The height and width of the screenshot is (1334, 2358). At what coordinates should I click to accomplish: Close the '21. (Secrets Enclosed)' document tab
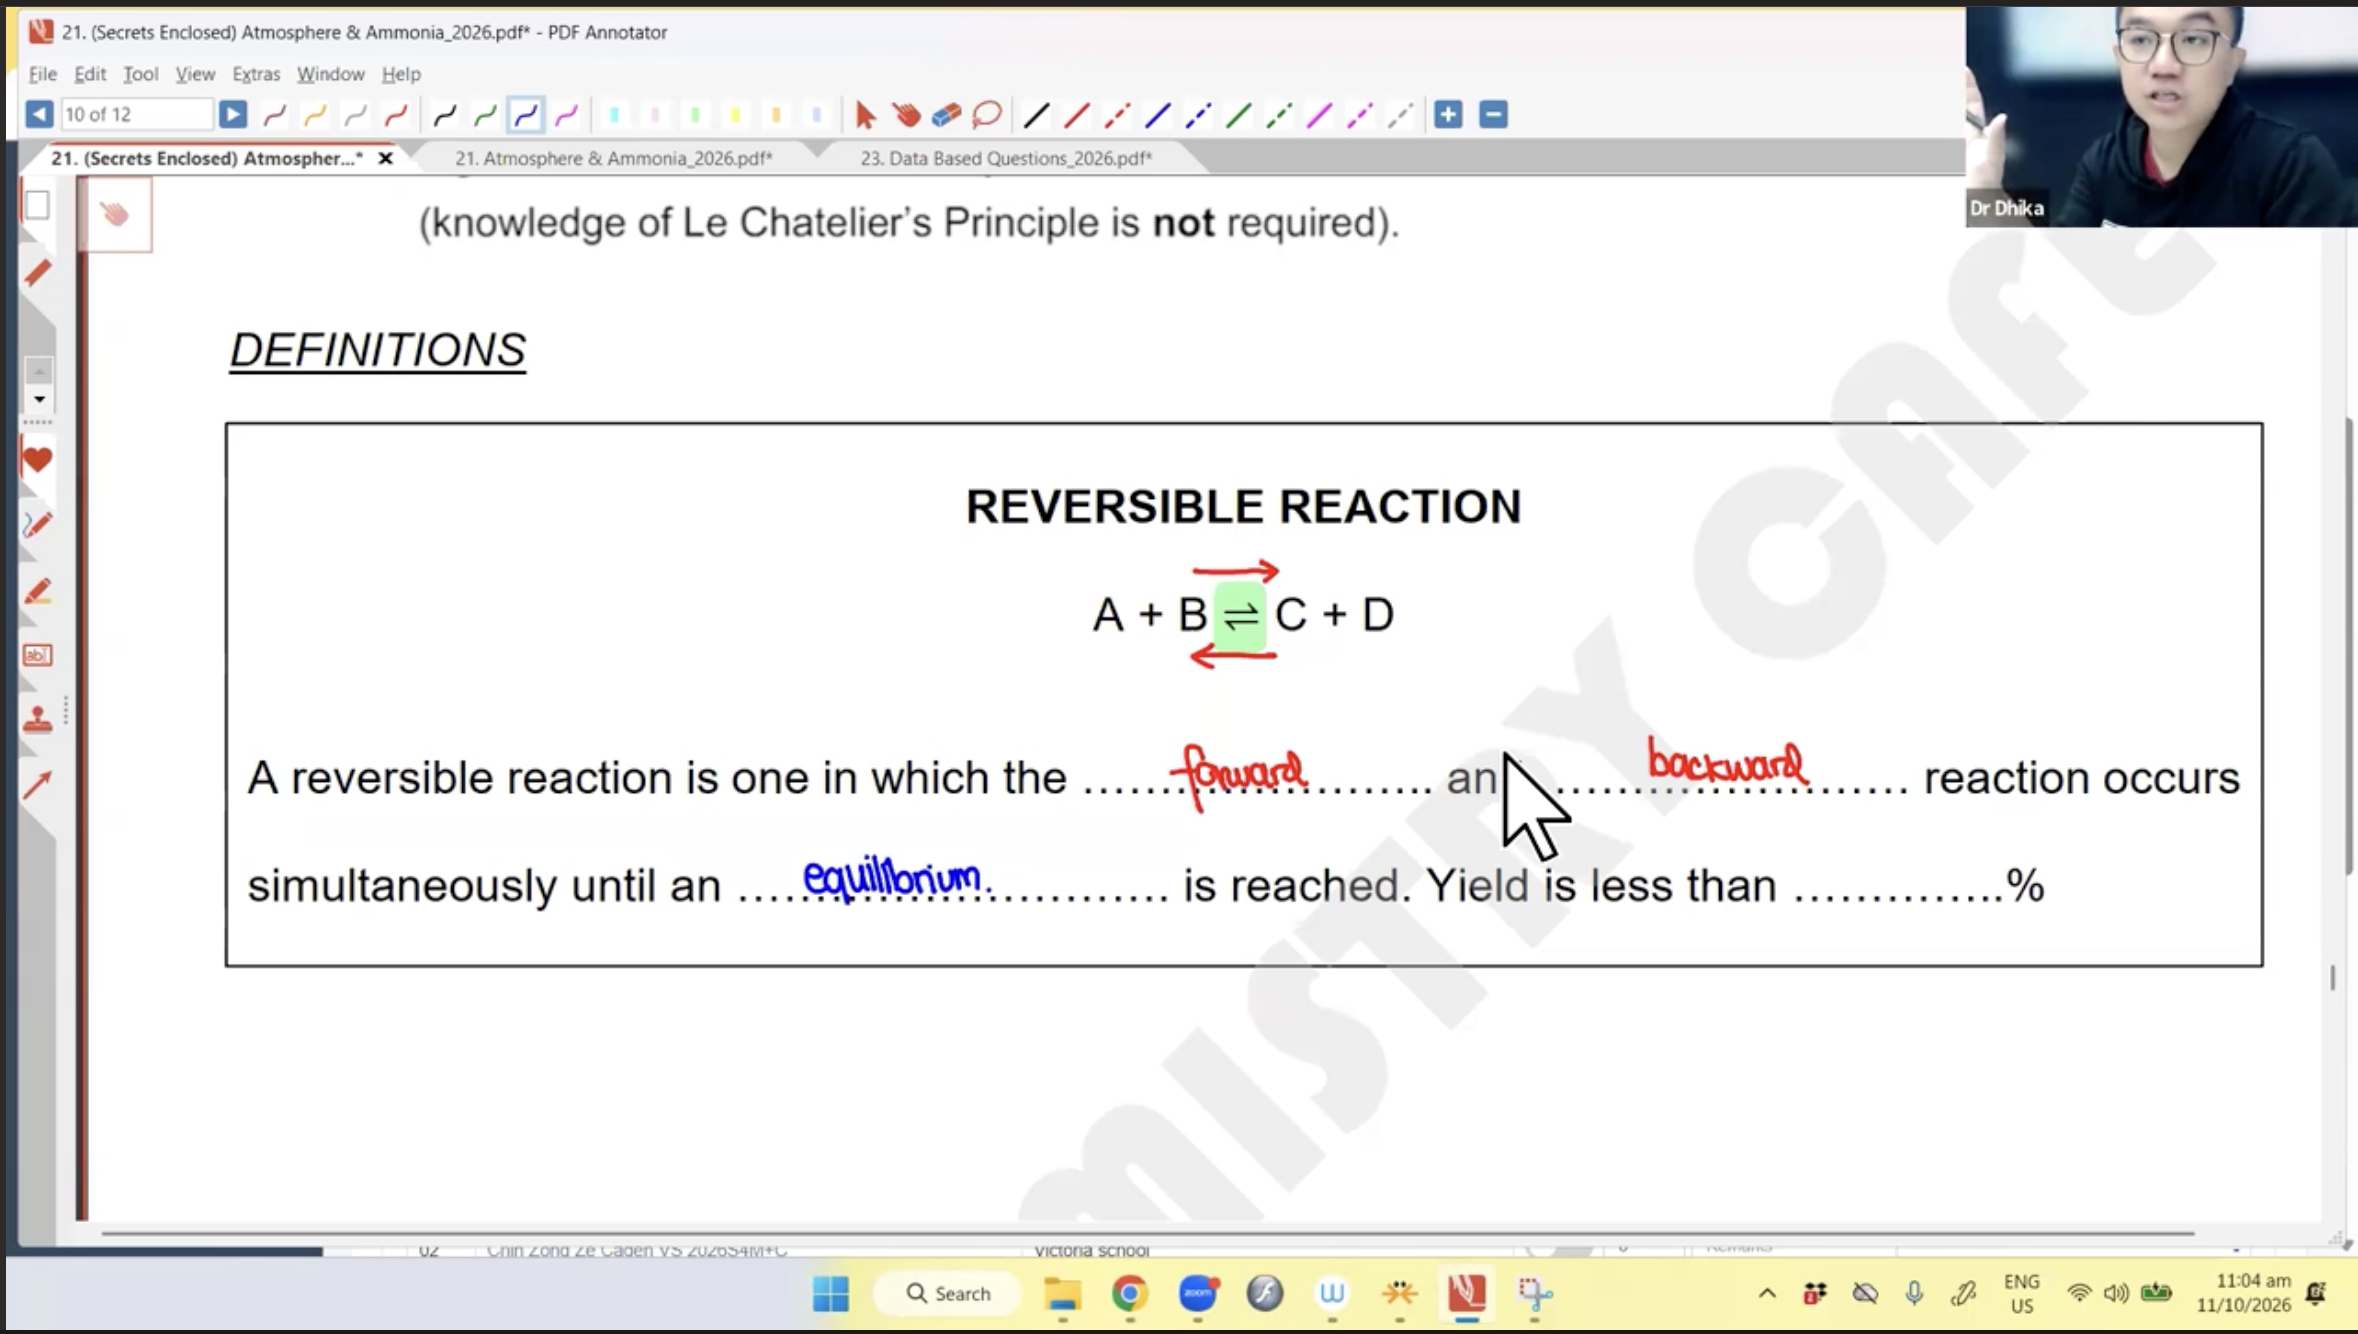(x=385, y=158)
